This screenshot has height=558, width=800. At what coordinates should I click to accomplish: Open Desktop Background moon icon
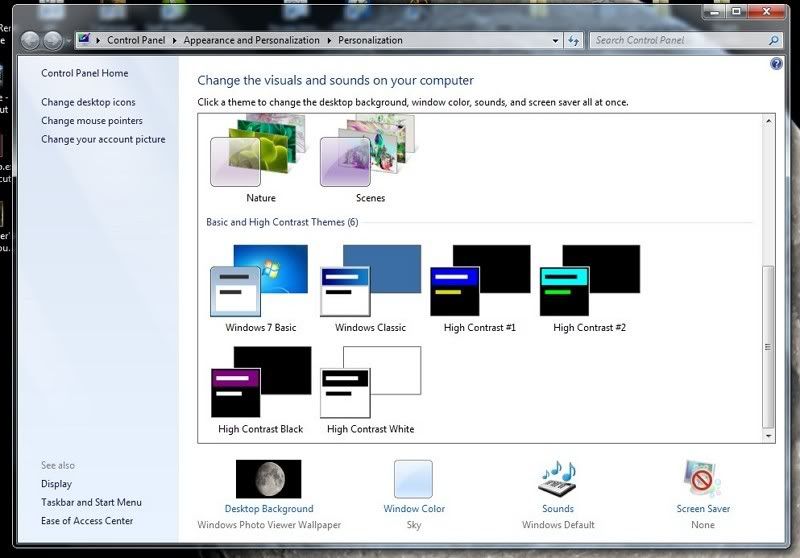point(268,479)
